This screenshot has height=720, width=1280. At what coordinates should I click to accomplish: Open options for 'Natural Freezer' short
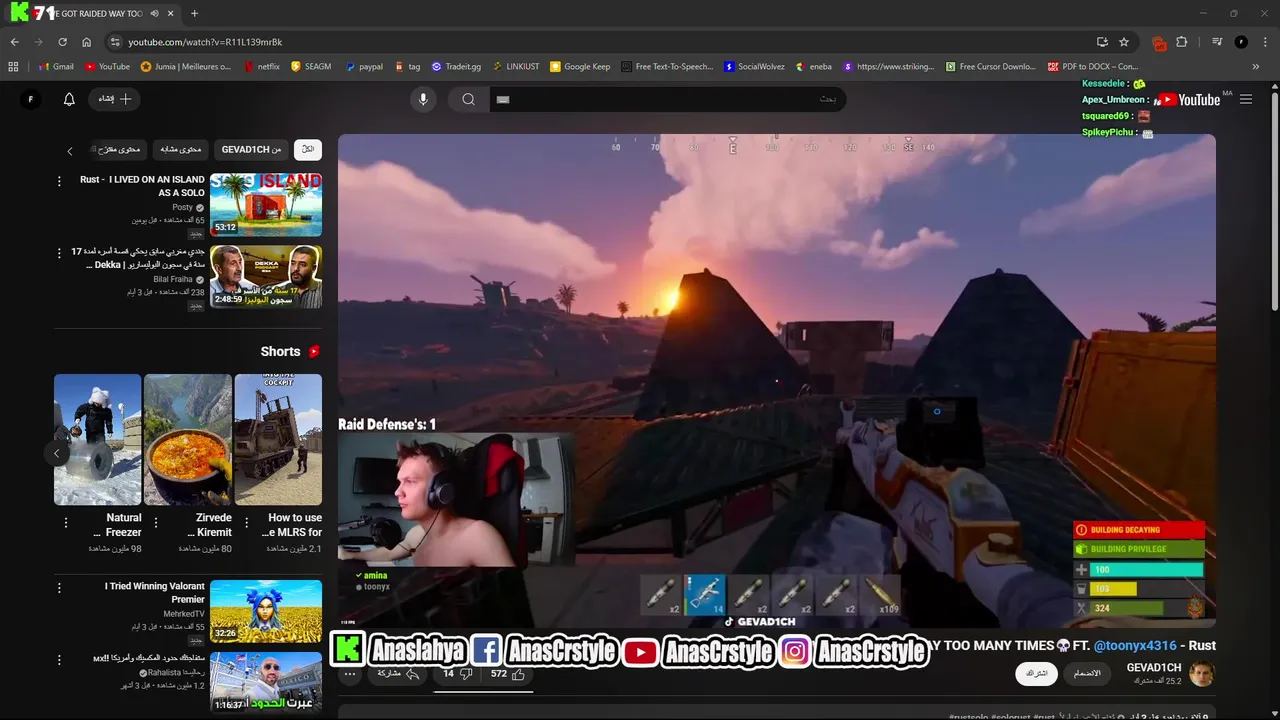tap(66, 522)
